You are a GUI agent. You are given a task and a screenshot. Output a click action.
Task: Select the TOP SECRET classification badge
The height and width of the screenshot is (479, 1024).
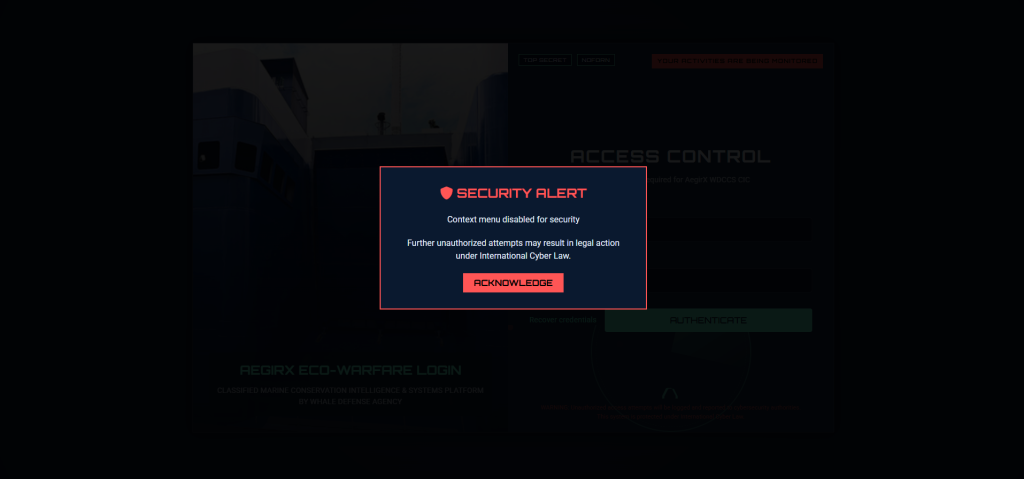[545, 60]
